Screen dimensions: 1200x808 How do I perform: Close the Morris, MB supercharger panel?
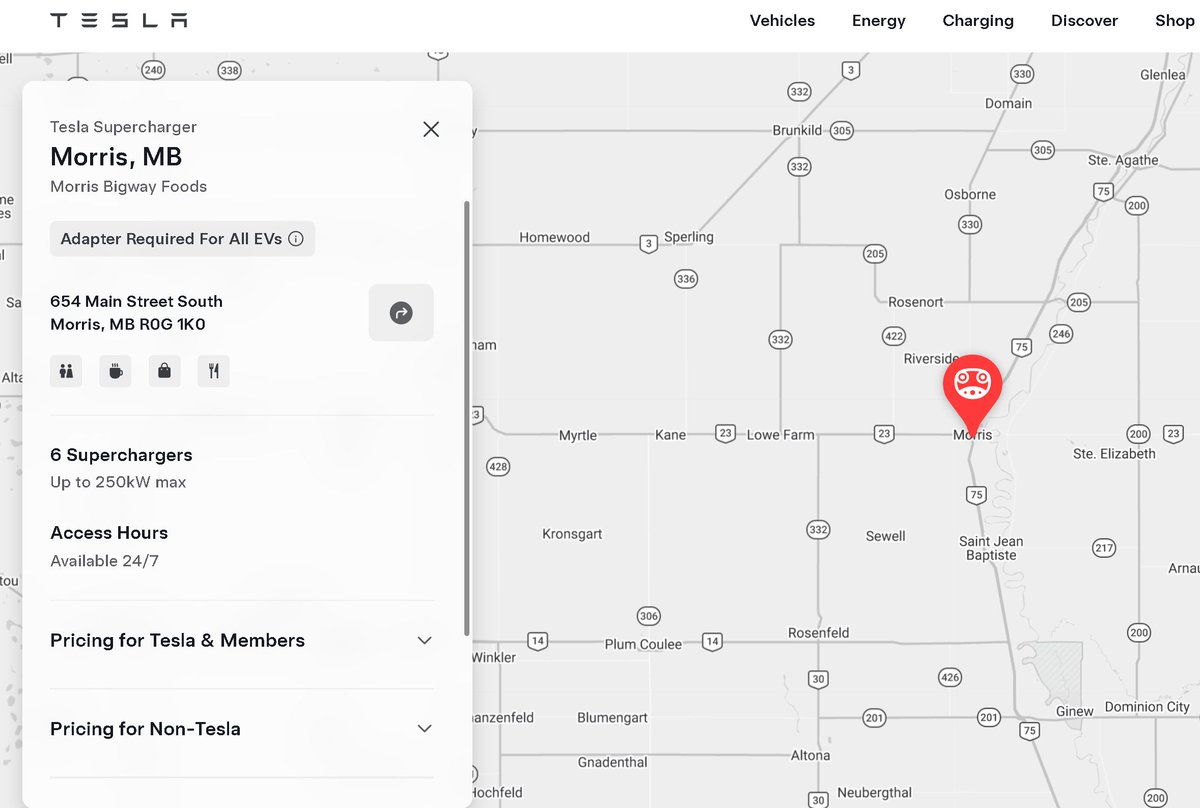(431, 129)
